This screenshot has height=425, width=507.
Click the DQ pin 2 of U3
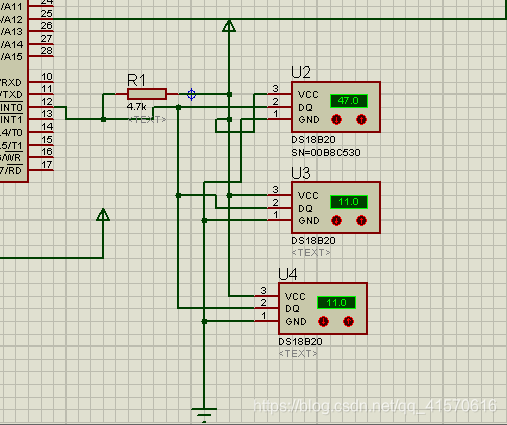pos(279,208)
